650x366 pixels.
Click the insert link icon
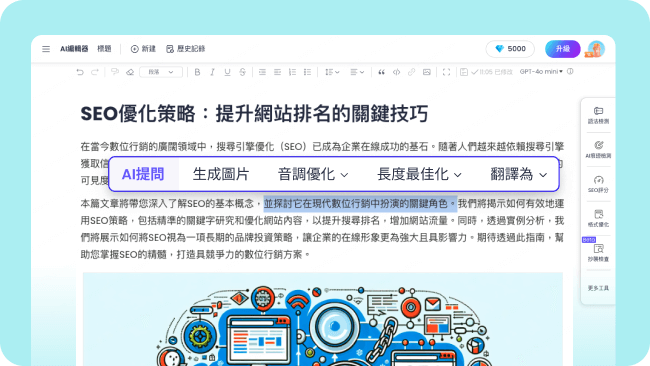(411, 72)
